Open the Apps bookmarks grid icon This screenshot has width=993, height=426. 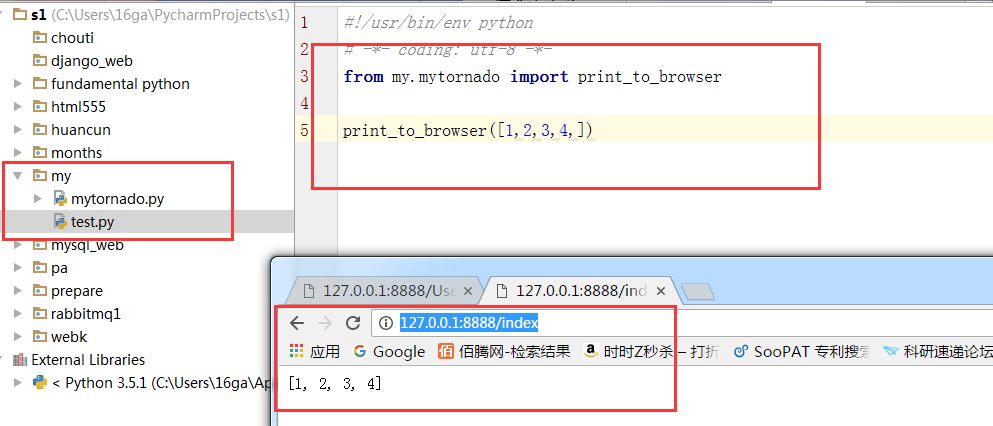click(x=296, y=351)
